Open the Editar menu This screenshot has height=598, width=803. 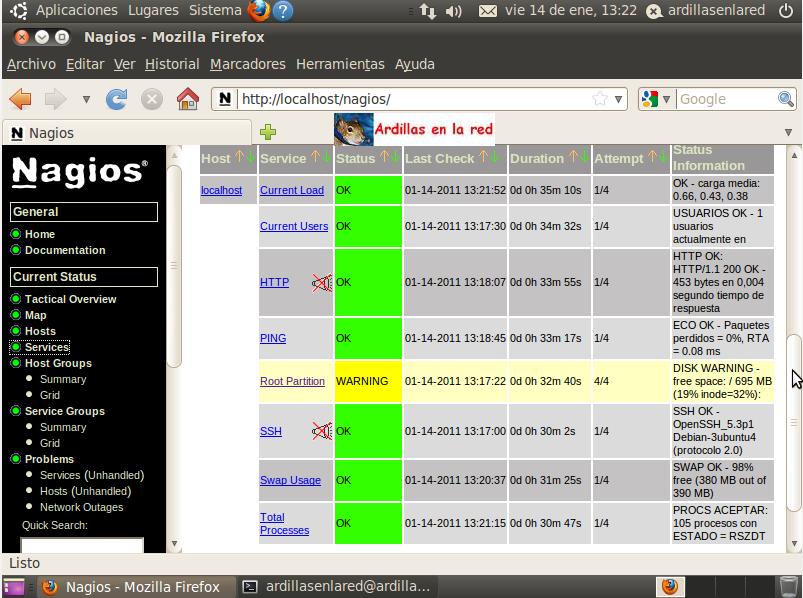[x=85, y=64]
